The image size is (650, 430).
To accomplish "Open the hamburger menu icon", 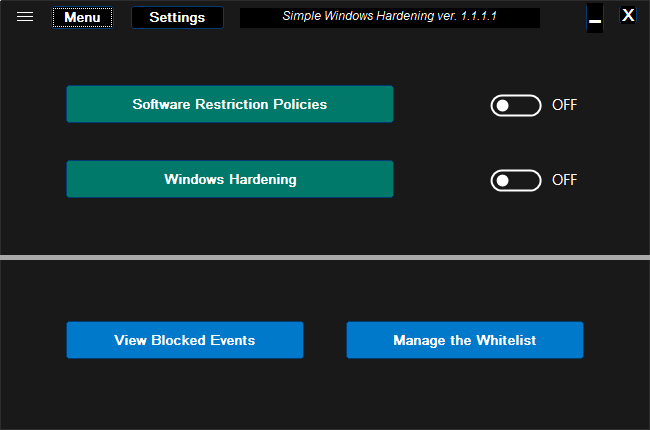I will point(25,17).
